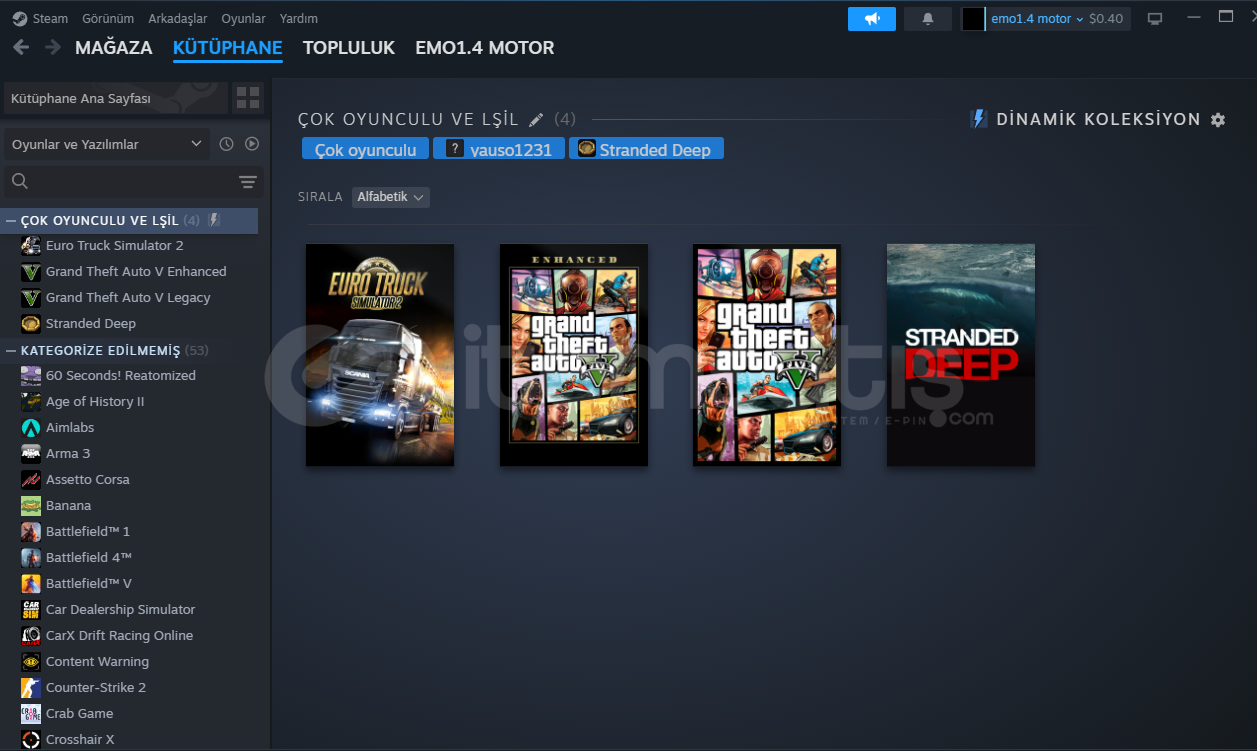Image resolution: width=1257 pixels, height=751 pixels.
Task: Click the Grand Theft Auto V Enhanced icon
Action: pos(31,271)
